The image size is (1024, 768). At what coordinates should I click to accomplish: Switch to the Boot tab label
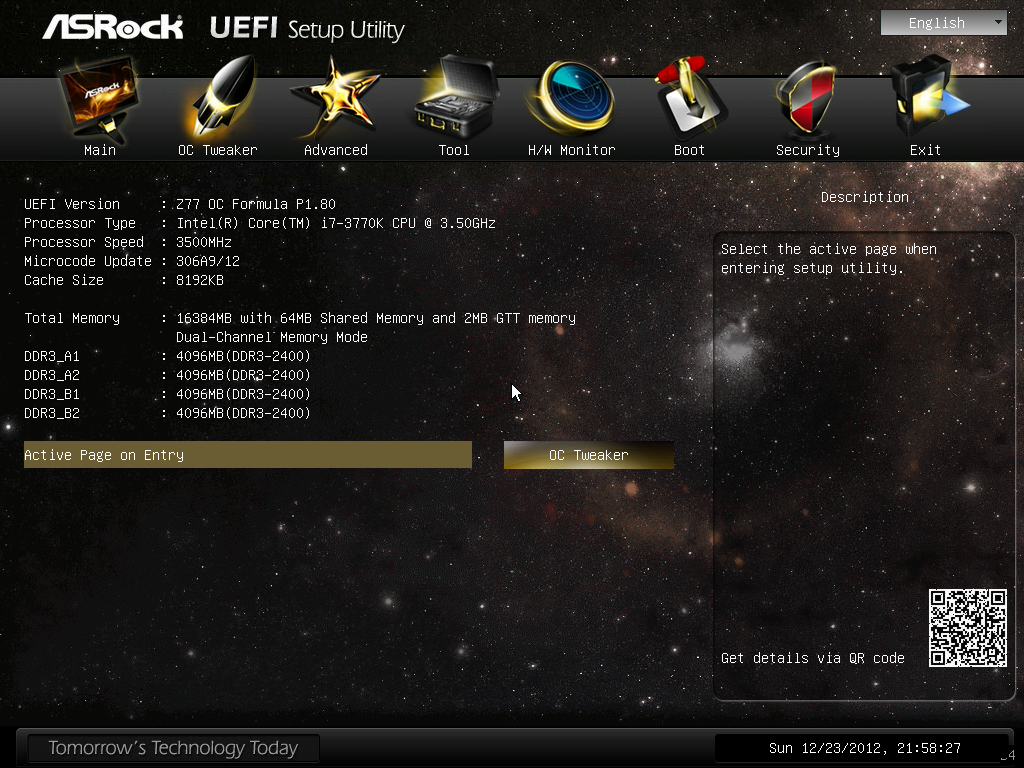click(x=690, y=150)
